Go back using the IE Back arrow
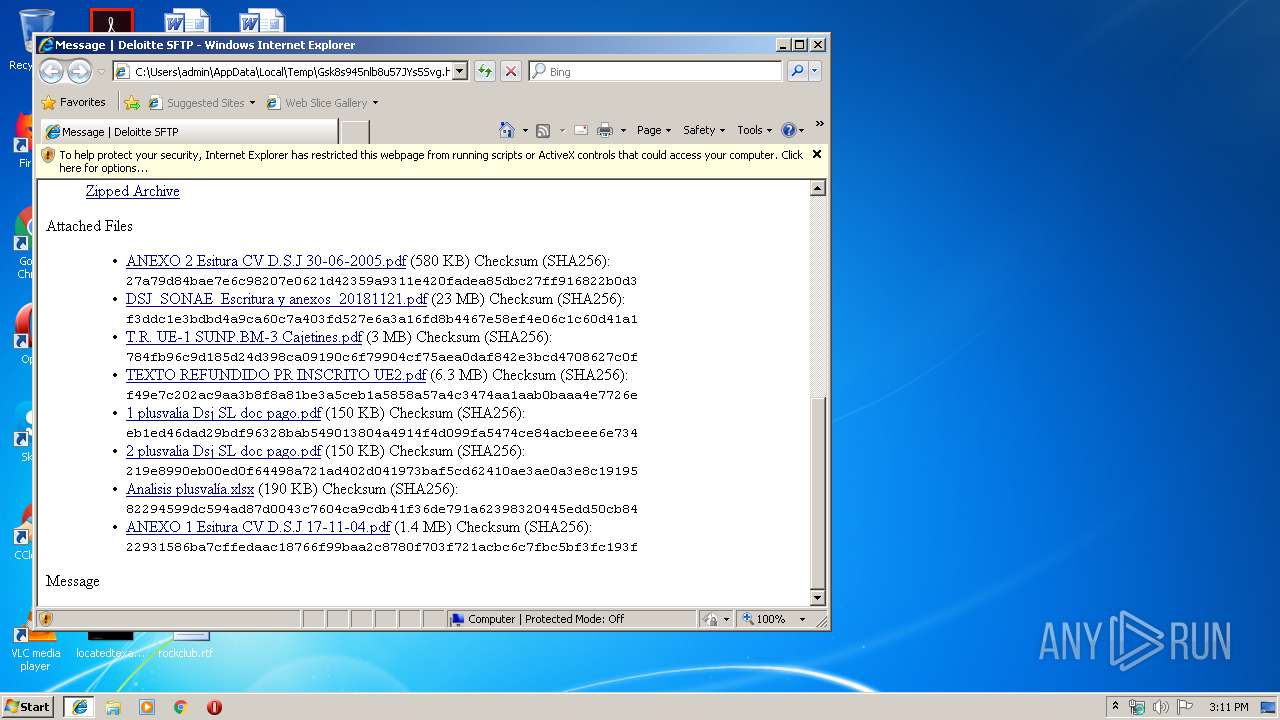 pyautogui.click(x=52, y=71)
